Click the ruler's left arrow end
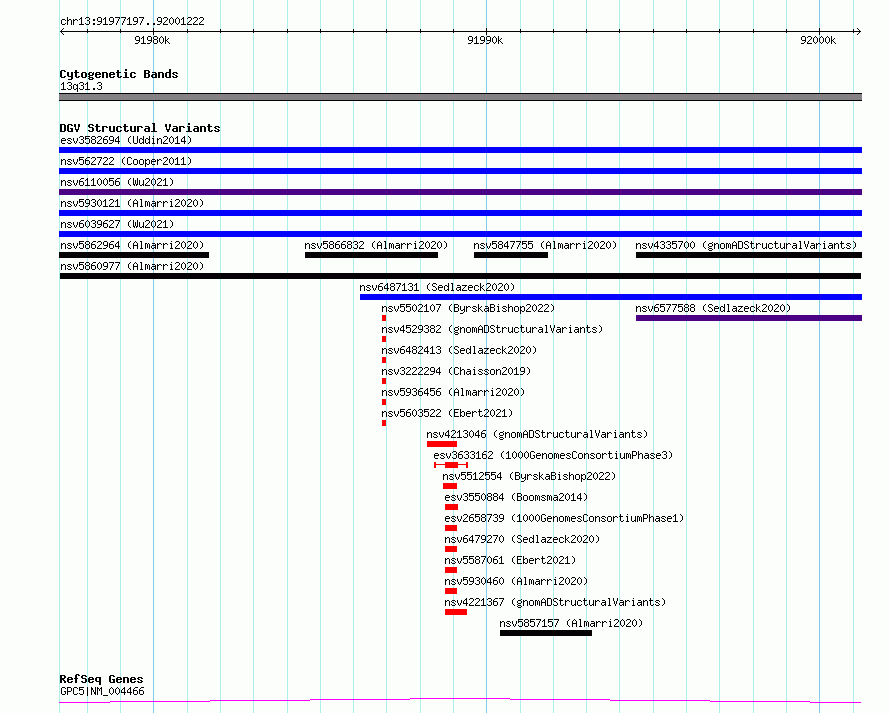Viewport: 890px width, 713px height. pos(62,31)
